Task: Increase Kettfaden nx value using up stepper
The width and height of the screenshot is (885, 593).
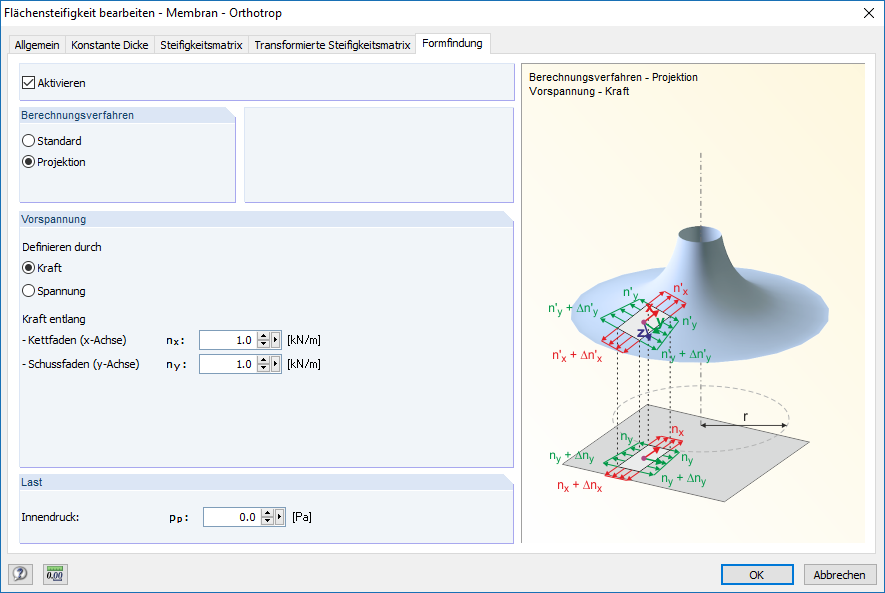Action: coord(264,335)
